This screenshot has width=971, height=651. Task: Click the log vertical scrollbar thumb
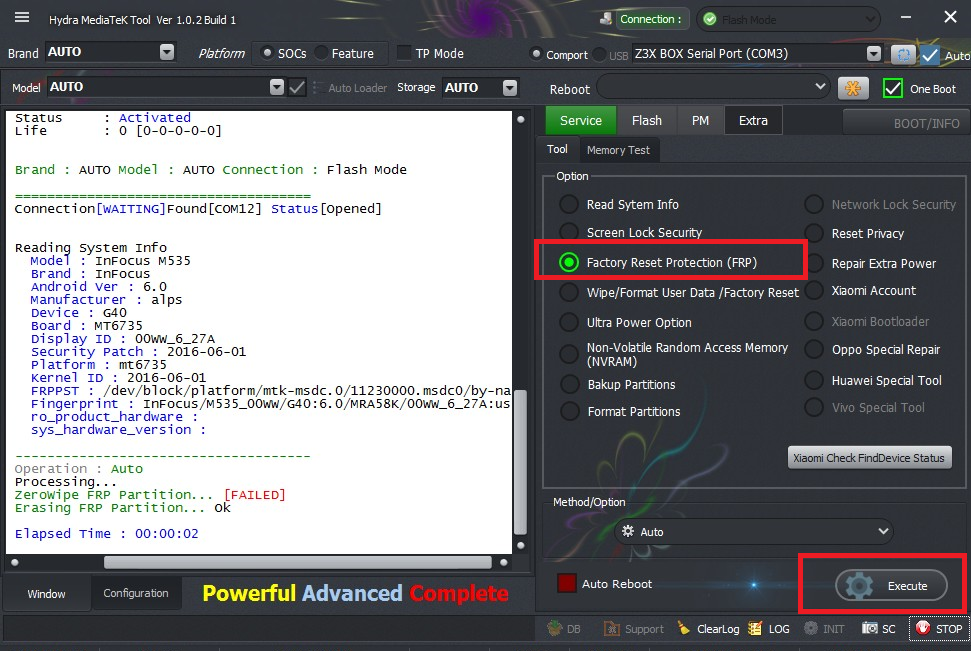[x=521, y=461]
